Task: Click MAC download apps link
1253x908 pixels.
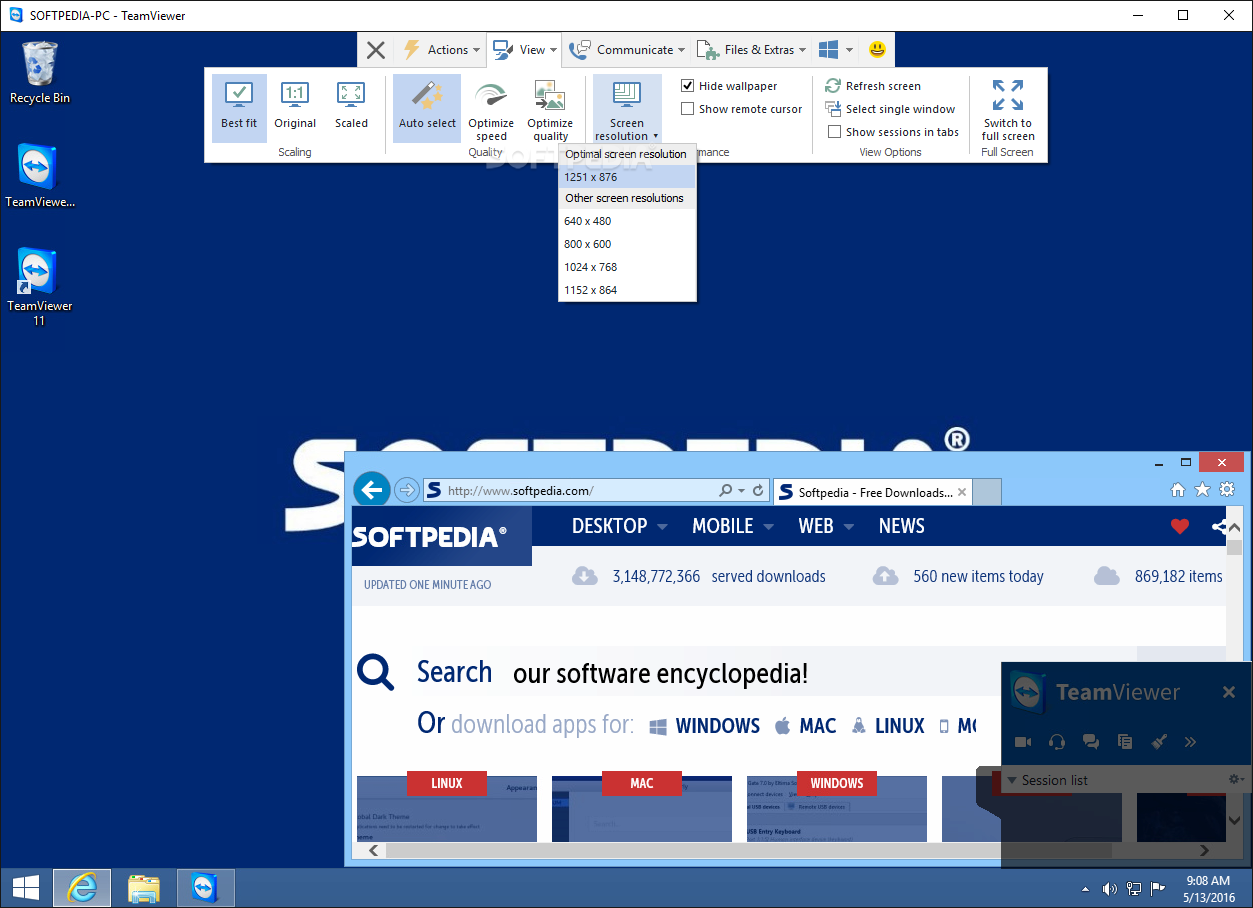Action: [805, 726]
